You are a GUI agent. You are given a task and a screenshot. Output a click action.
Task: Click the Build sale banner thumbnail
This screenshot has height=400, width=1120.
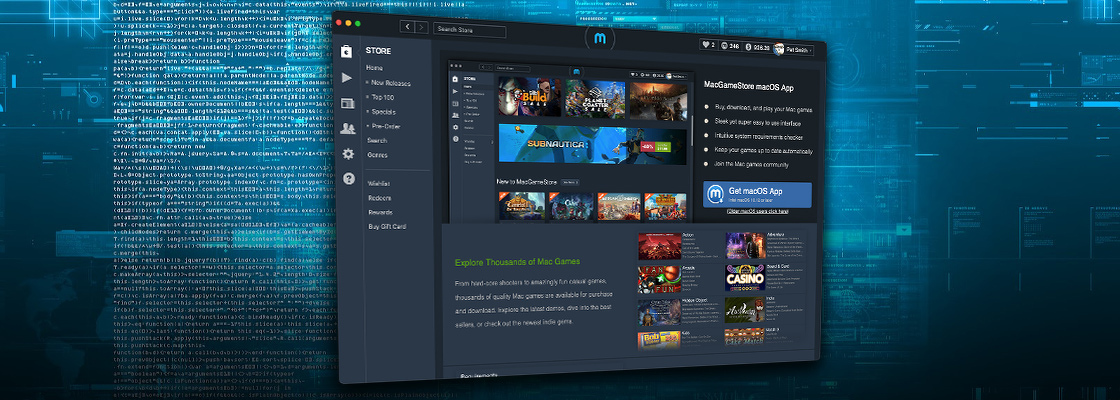pyautogui.click(x=529, y=97)
